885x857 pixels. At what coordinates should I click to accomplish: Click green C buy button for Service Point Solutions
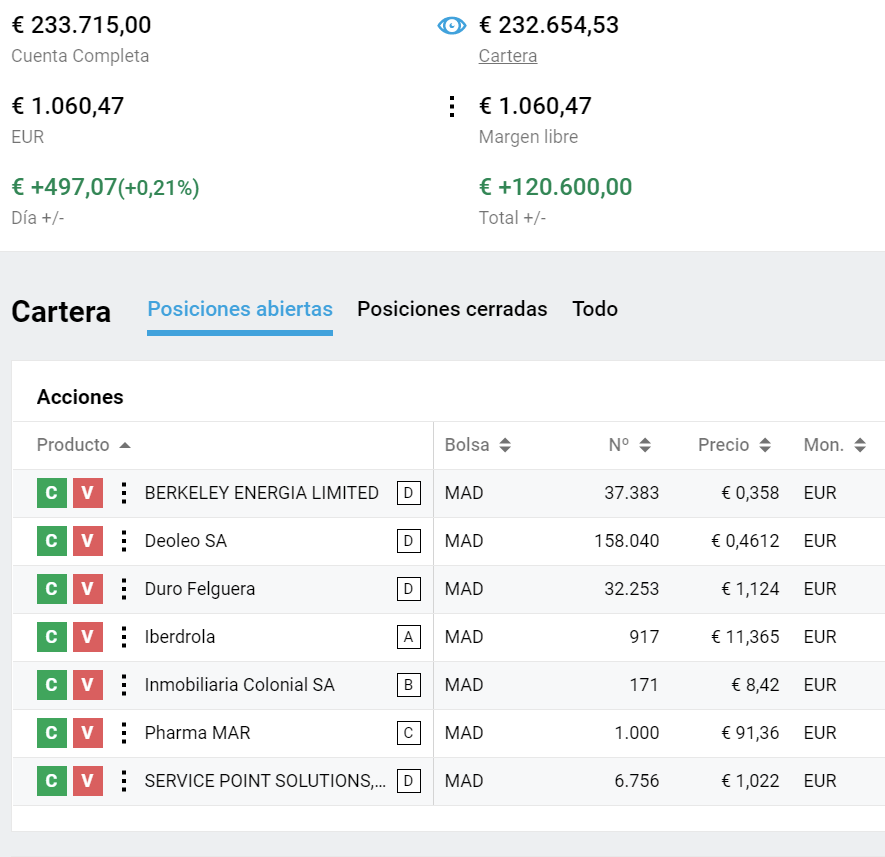52,781
